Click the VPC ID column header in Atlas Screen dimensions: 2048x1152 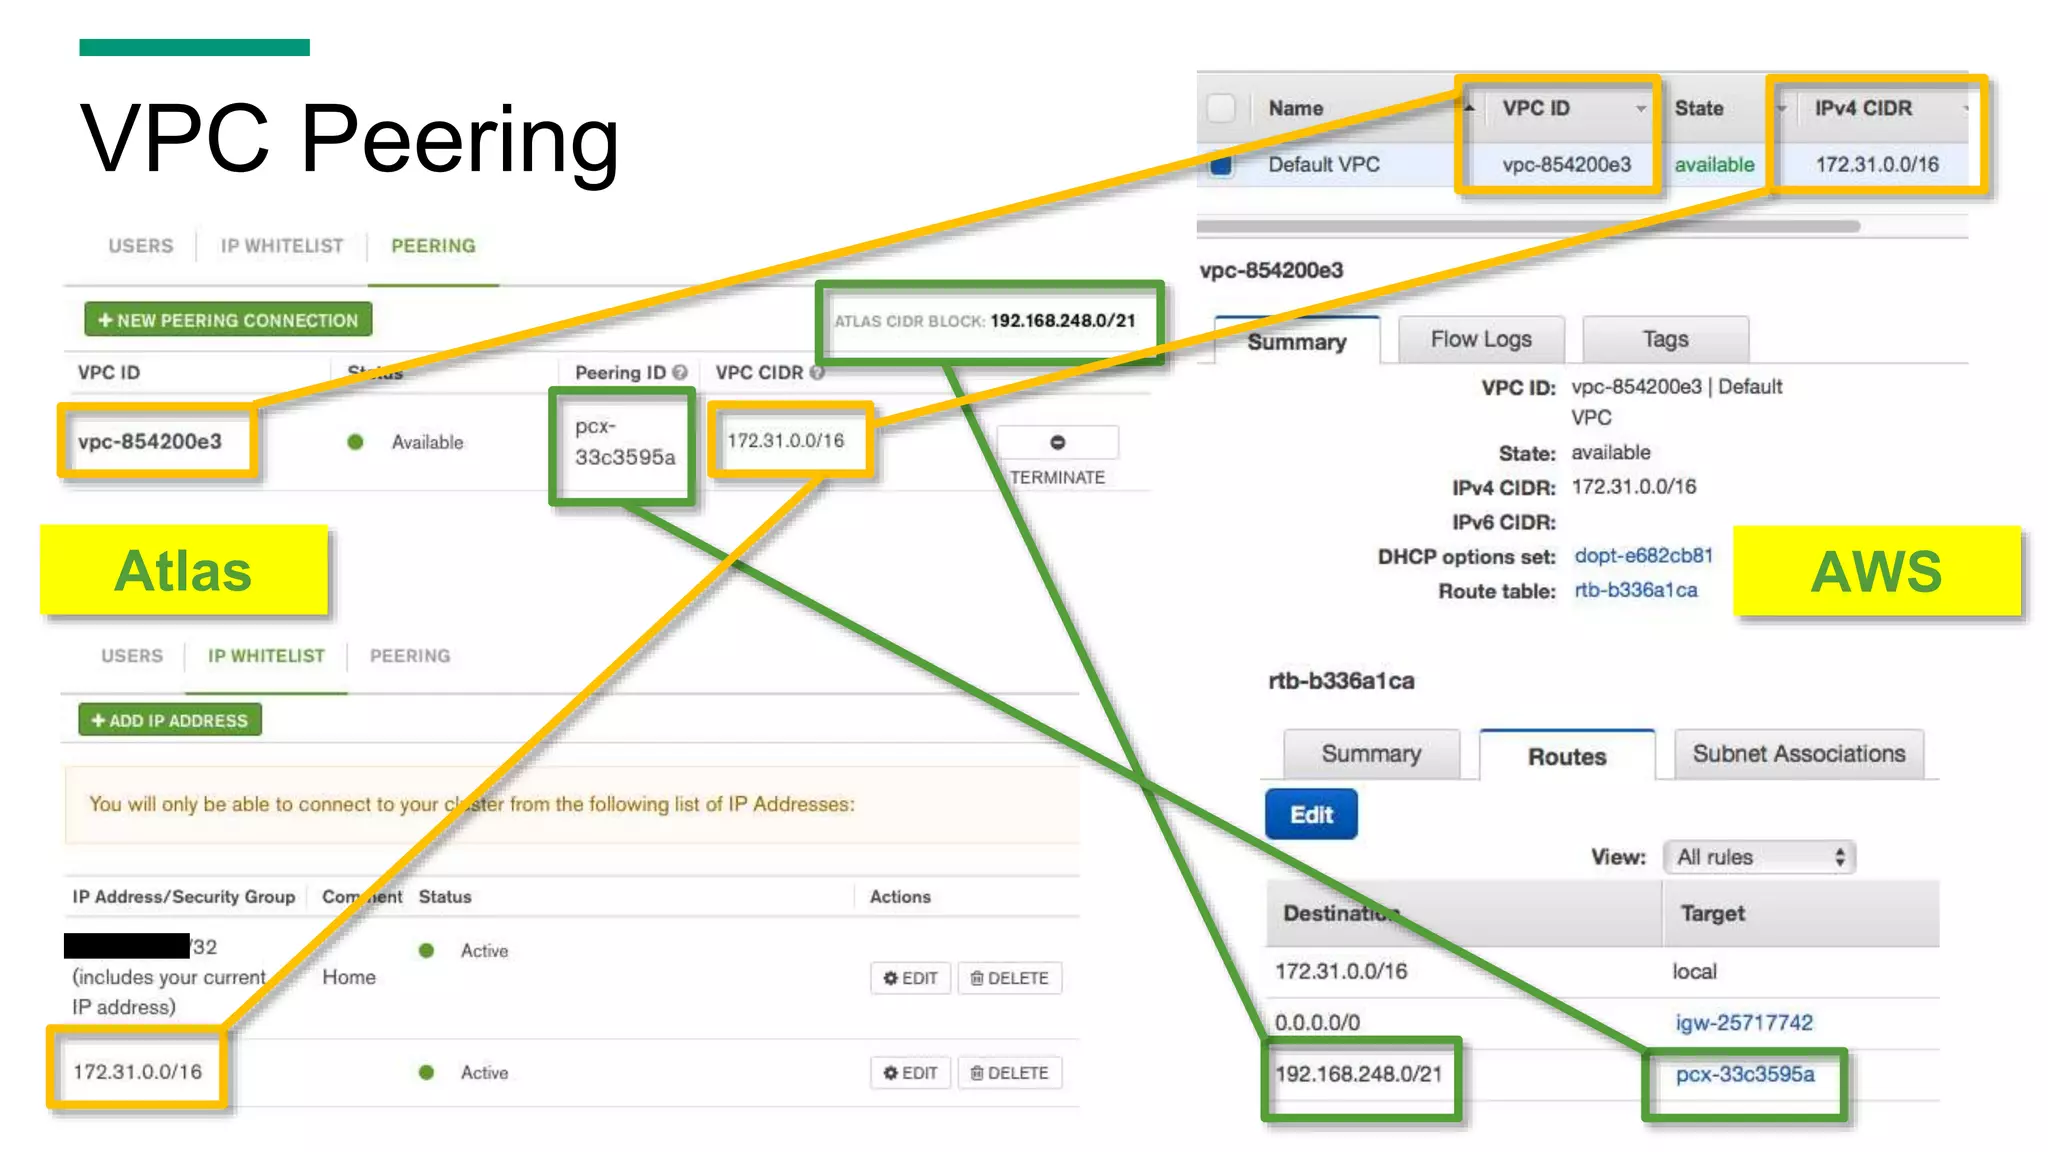[109, 372]
